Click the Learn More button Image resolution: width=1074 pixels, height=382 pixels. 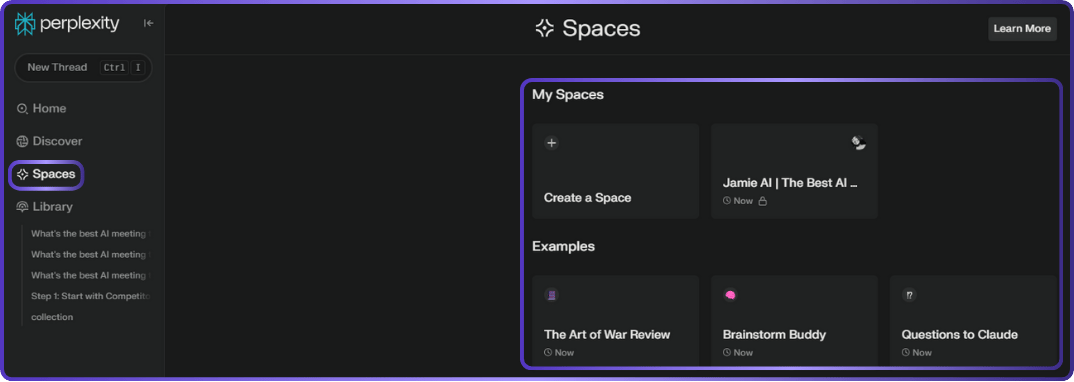coord(1022,29)
